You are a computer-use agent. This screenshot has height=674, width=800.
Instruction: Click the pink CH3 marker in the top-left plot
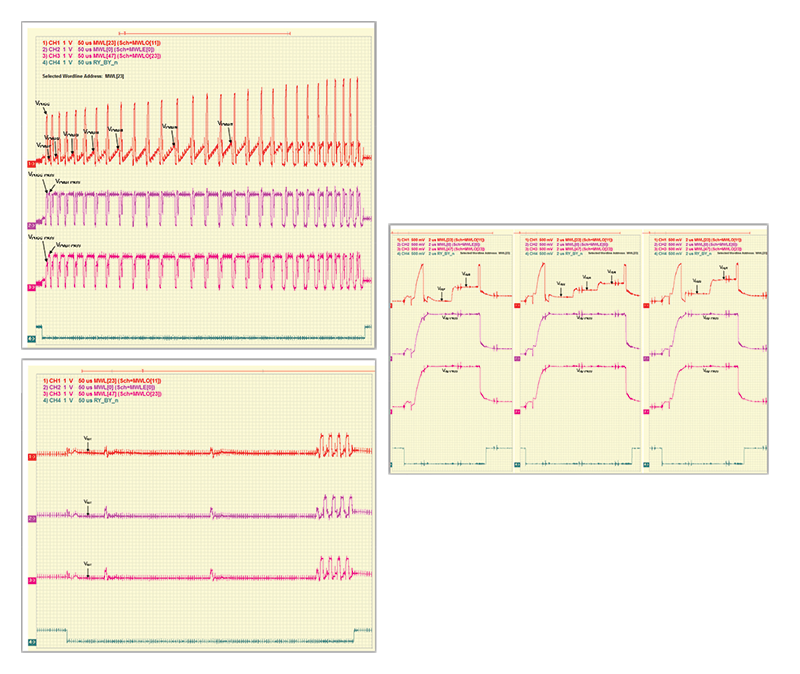click(32, 286)
